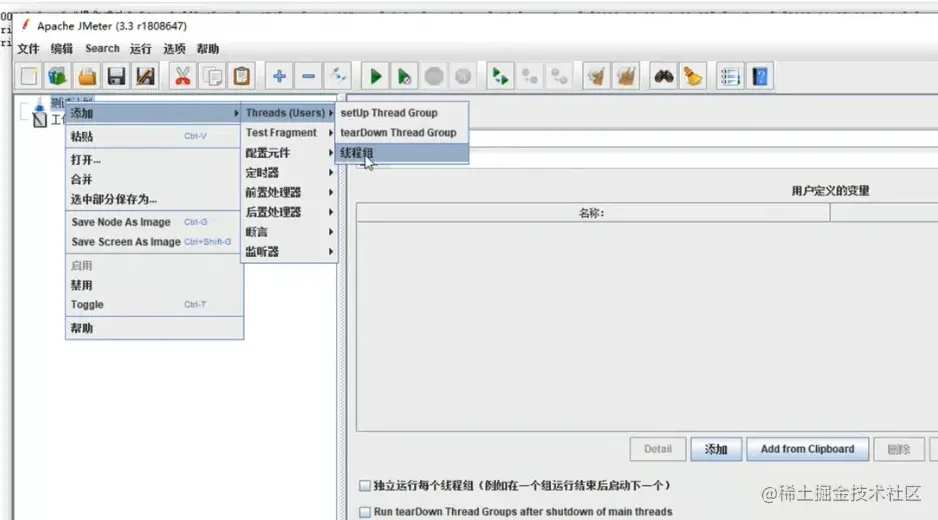
Task: Select the test plan tree node icon
Action: tap(40, 104)
